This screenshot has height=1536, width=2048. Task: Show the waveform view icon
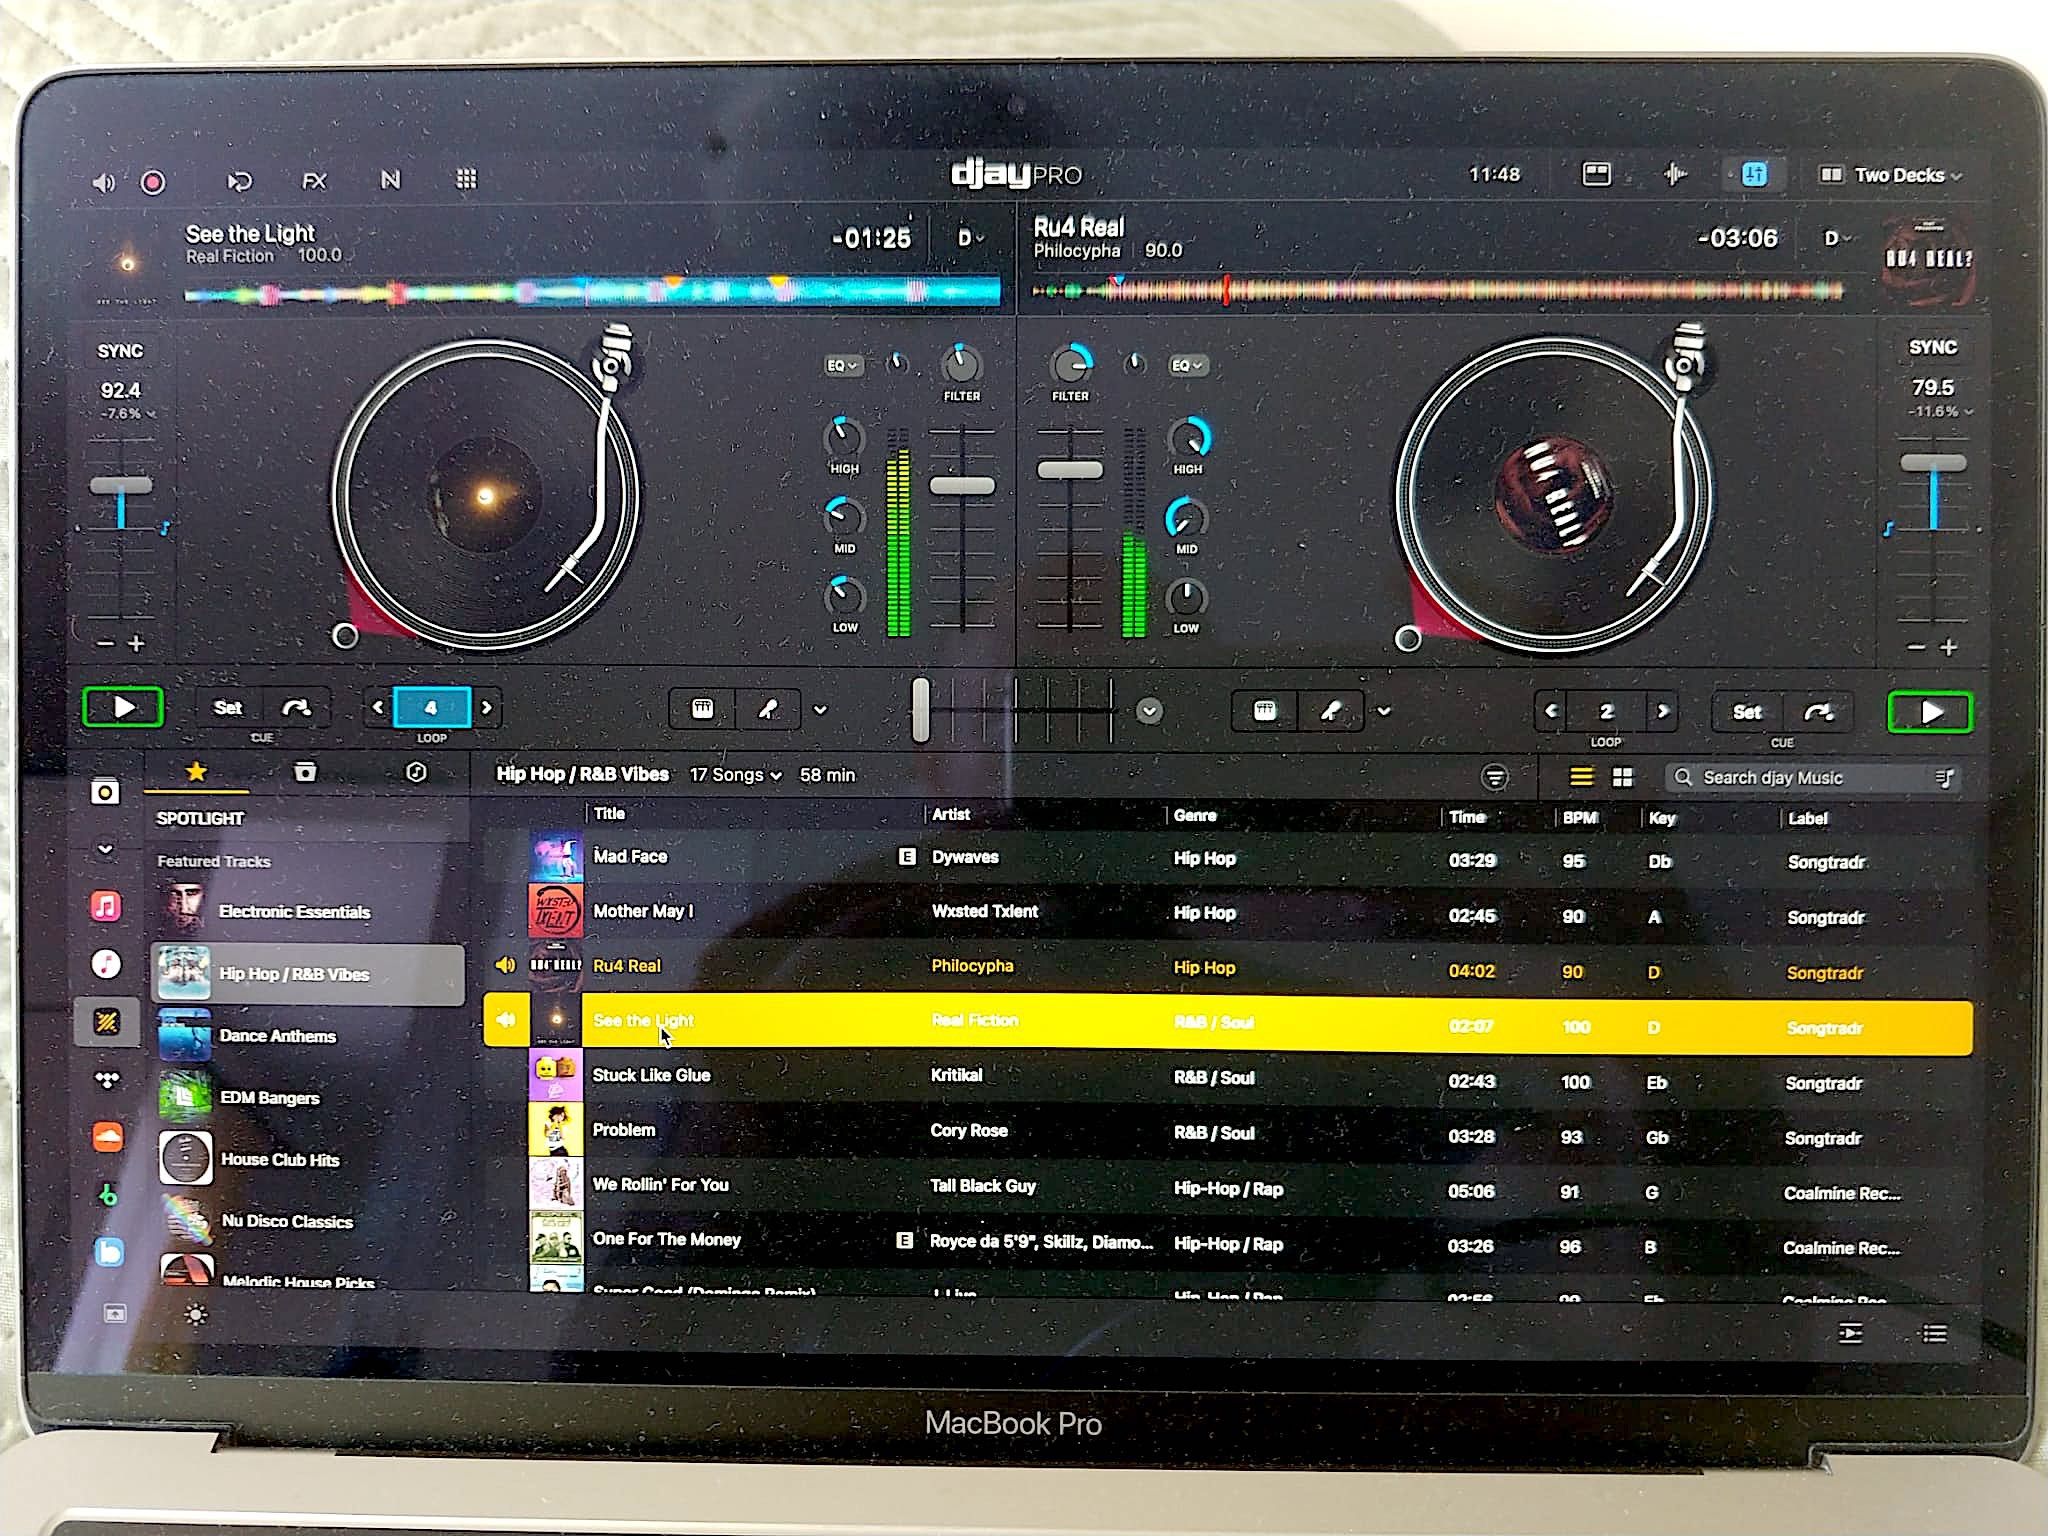coord(1675,174)
